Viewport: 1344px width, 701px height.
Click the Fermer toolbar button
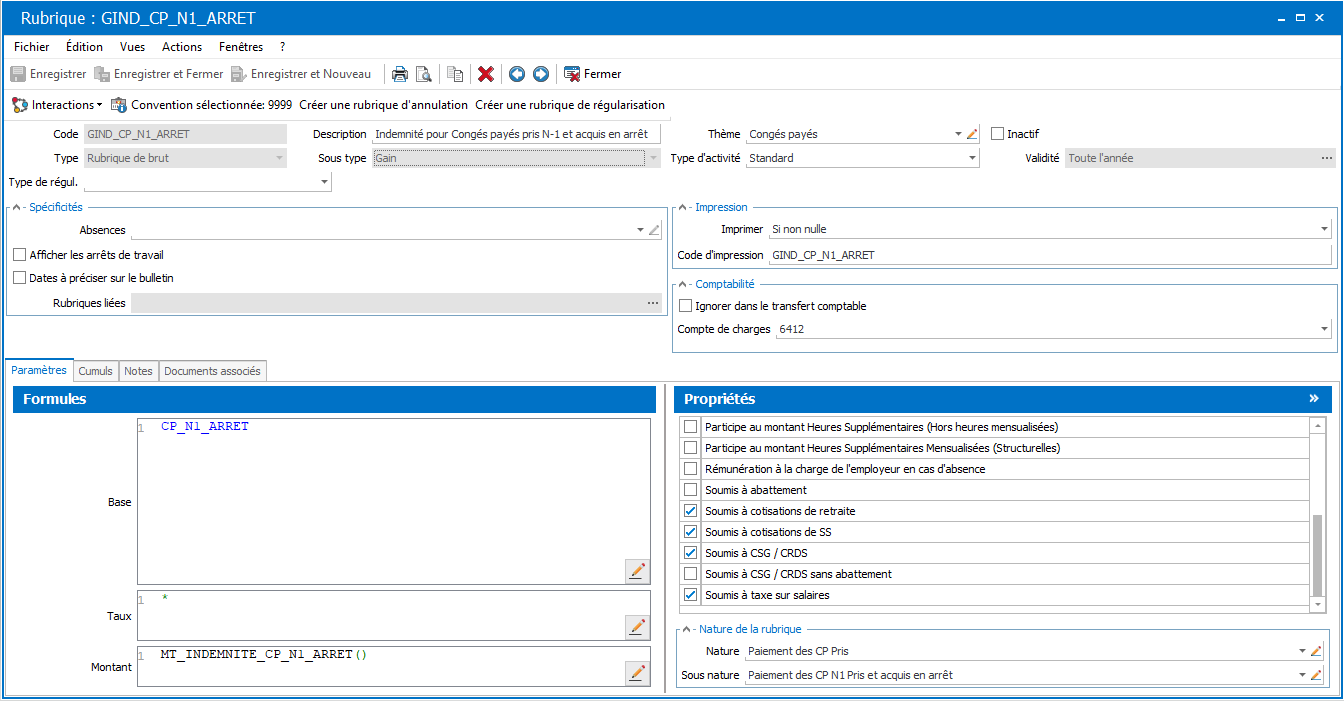point(593,74)
